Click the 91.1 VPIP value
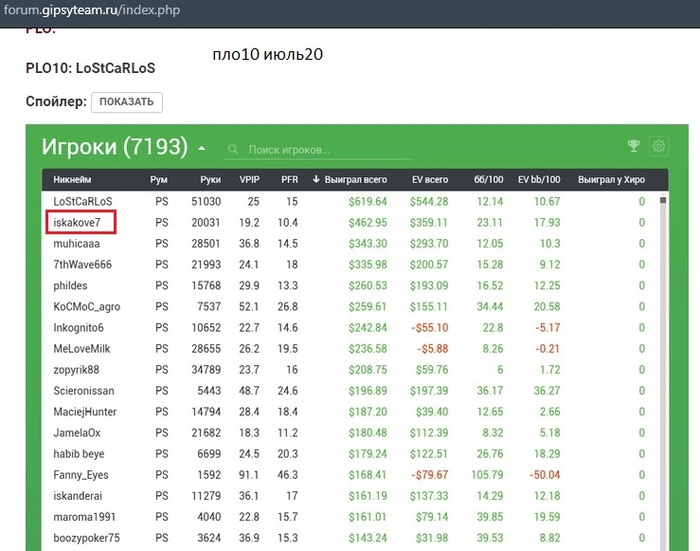700x551 pixels. [249, 475]
